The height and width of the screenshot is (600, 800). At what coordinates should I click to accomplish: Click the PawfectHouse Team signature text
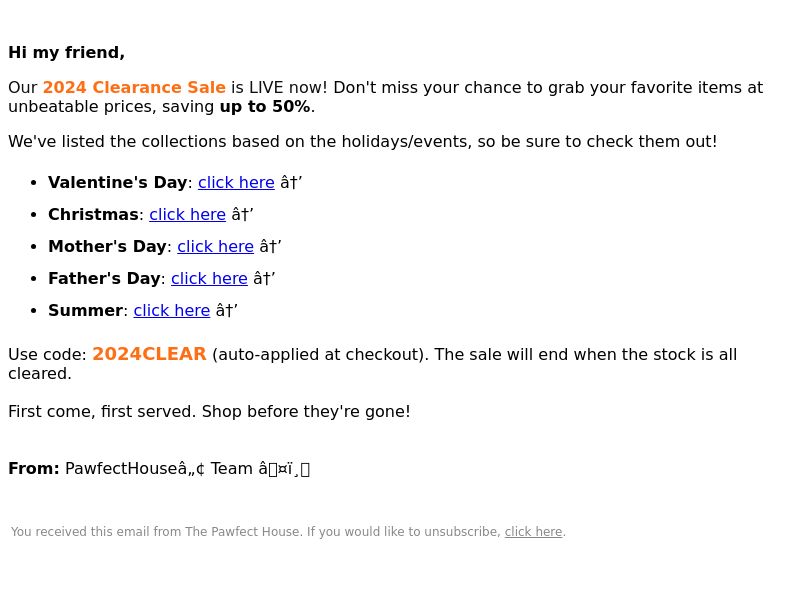[187, 469]
